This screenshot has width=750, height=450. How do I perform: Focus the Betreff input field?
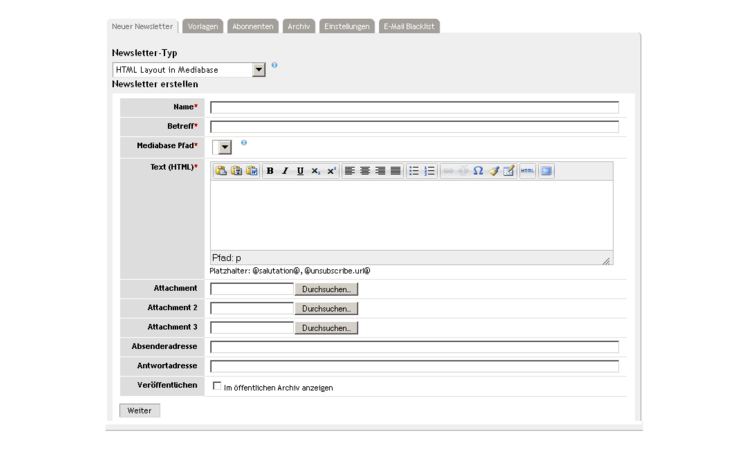click(x=415, y=127)
